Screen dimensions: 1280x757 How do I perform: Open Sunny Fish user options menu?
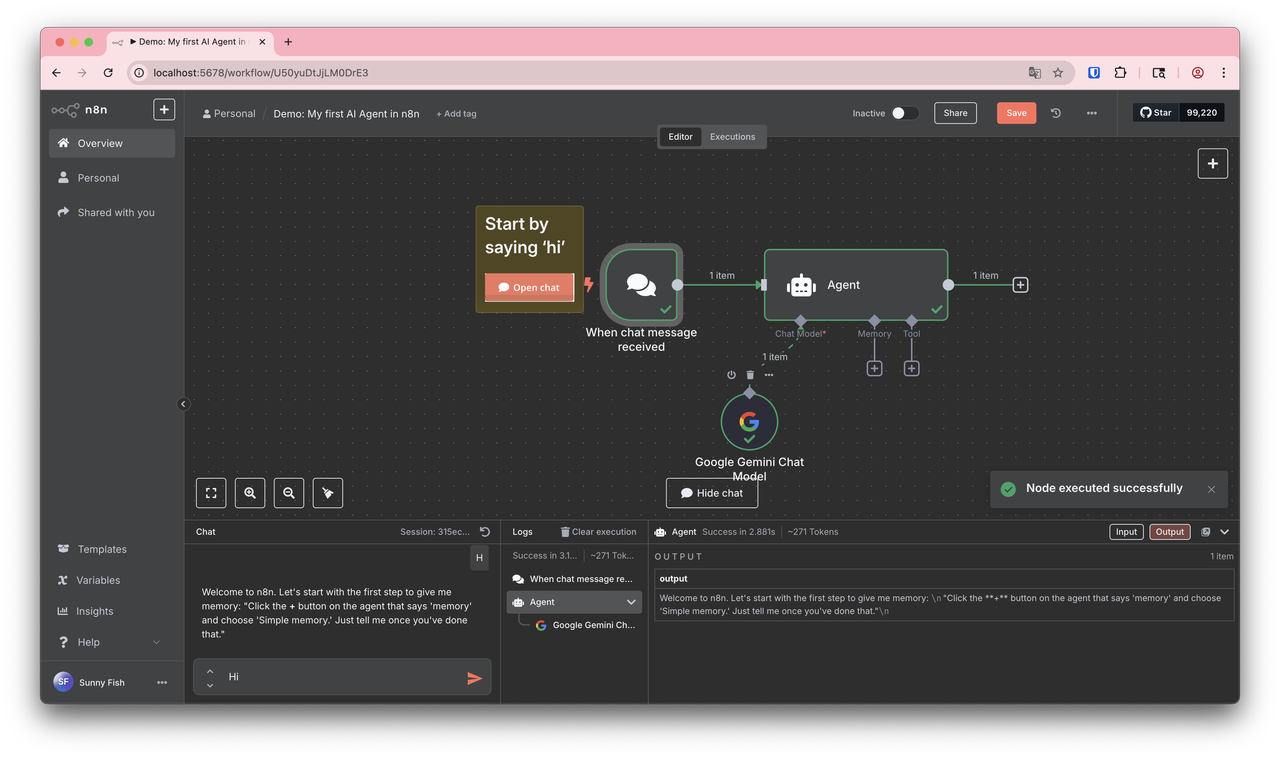click(162, 682)
